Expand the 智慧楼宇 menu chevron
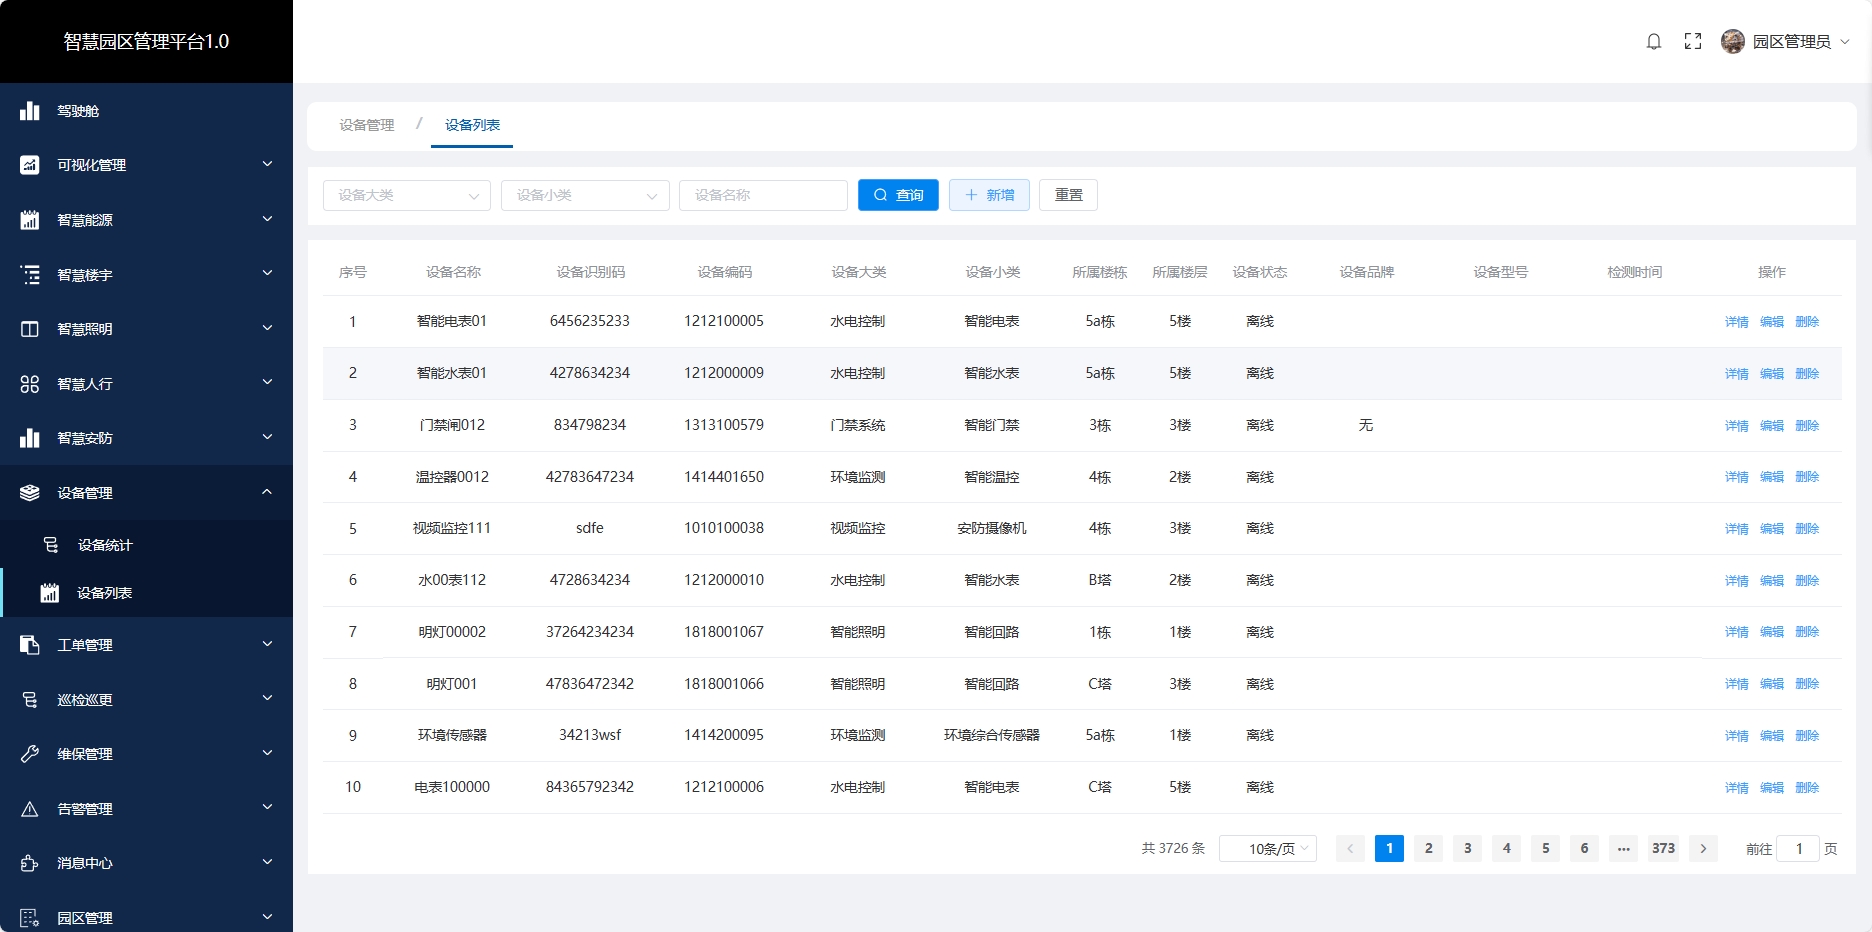Viewport: 1872px width, 932px height. [267, 273]
